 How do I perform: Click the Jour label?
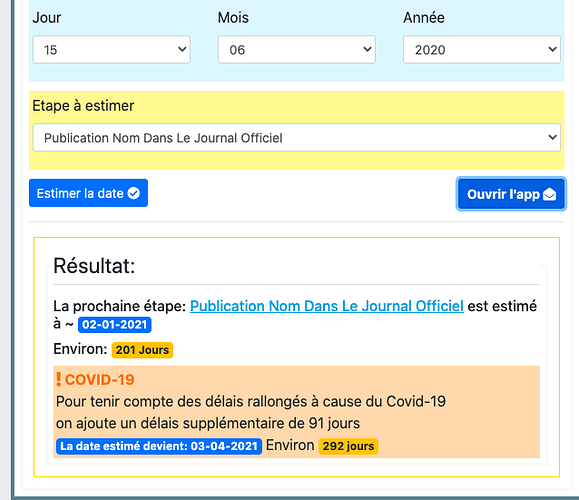47,18
